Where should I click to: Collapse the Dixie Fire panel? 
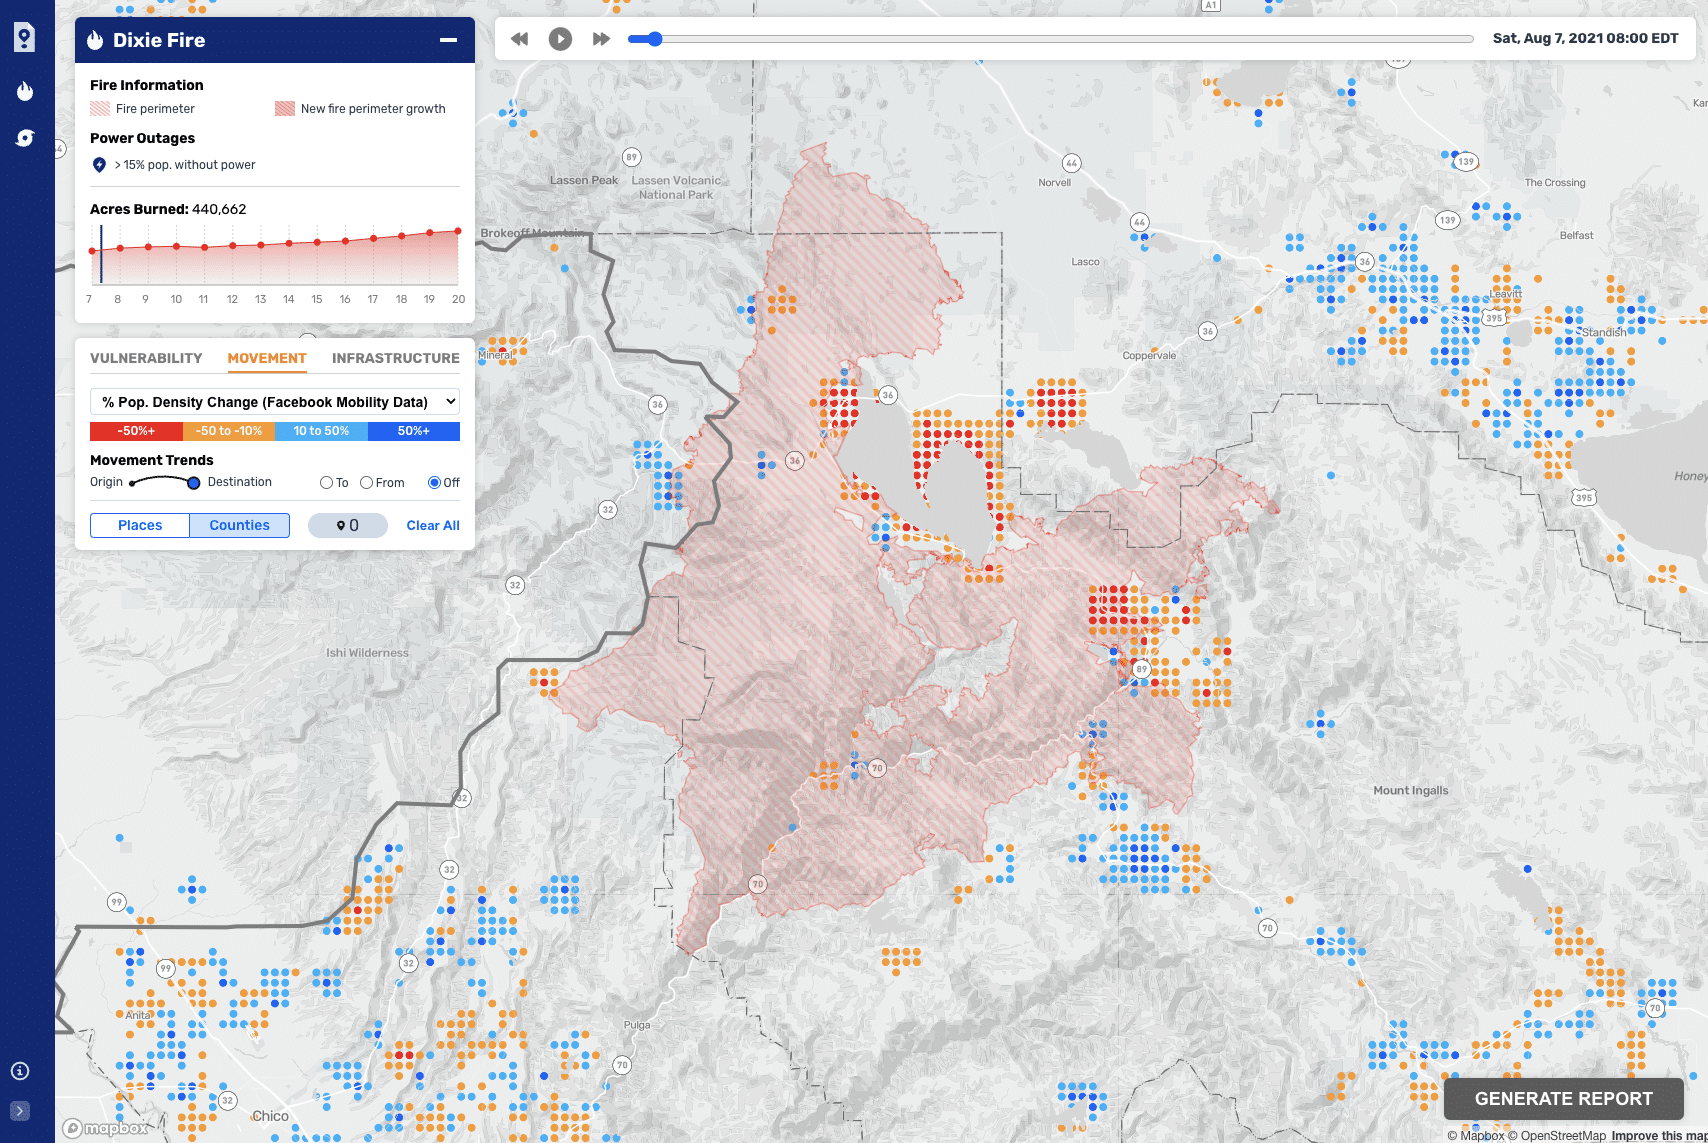(x=446, y=40)
